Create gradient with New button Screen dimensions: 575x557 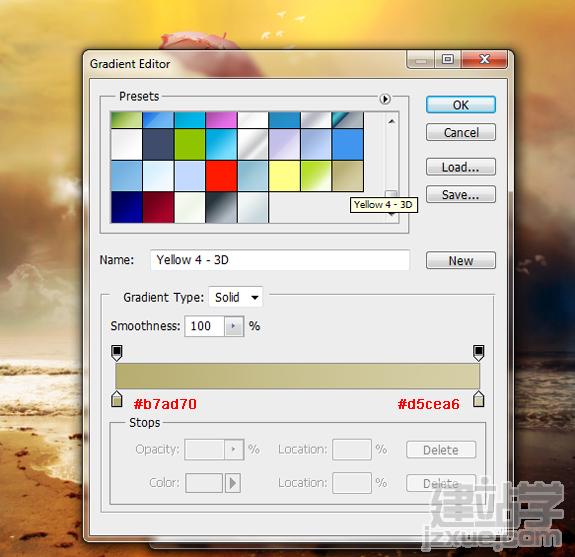pos(461,261)
